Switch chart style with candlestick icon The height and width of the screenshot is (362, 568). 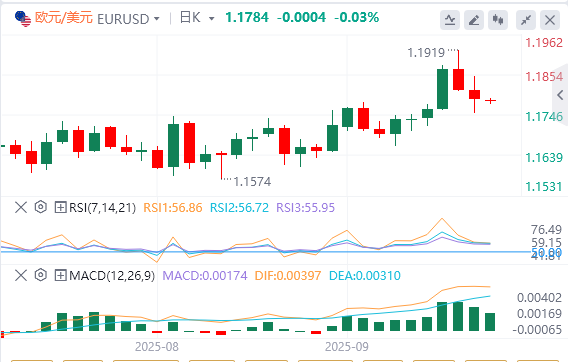click(498, 20)
